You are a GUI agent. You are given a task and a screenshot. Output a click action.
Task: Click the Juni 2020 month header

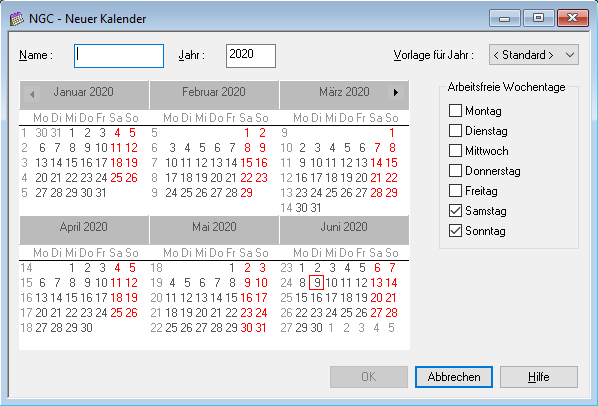click(344, 227)
